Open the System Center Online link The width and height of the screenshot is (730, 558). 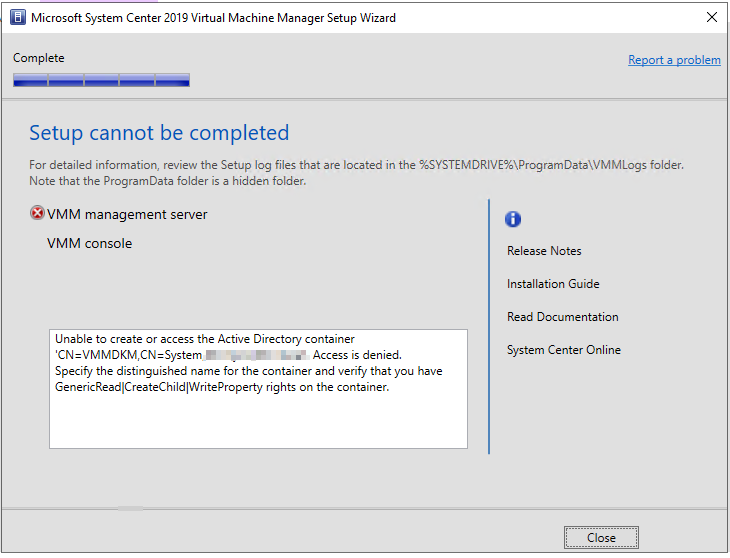pos(563,350)
